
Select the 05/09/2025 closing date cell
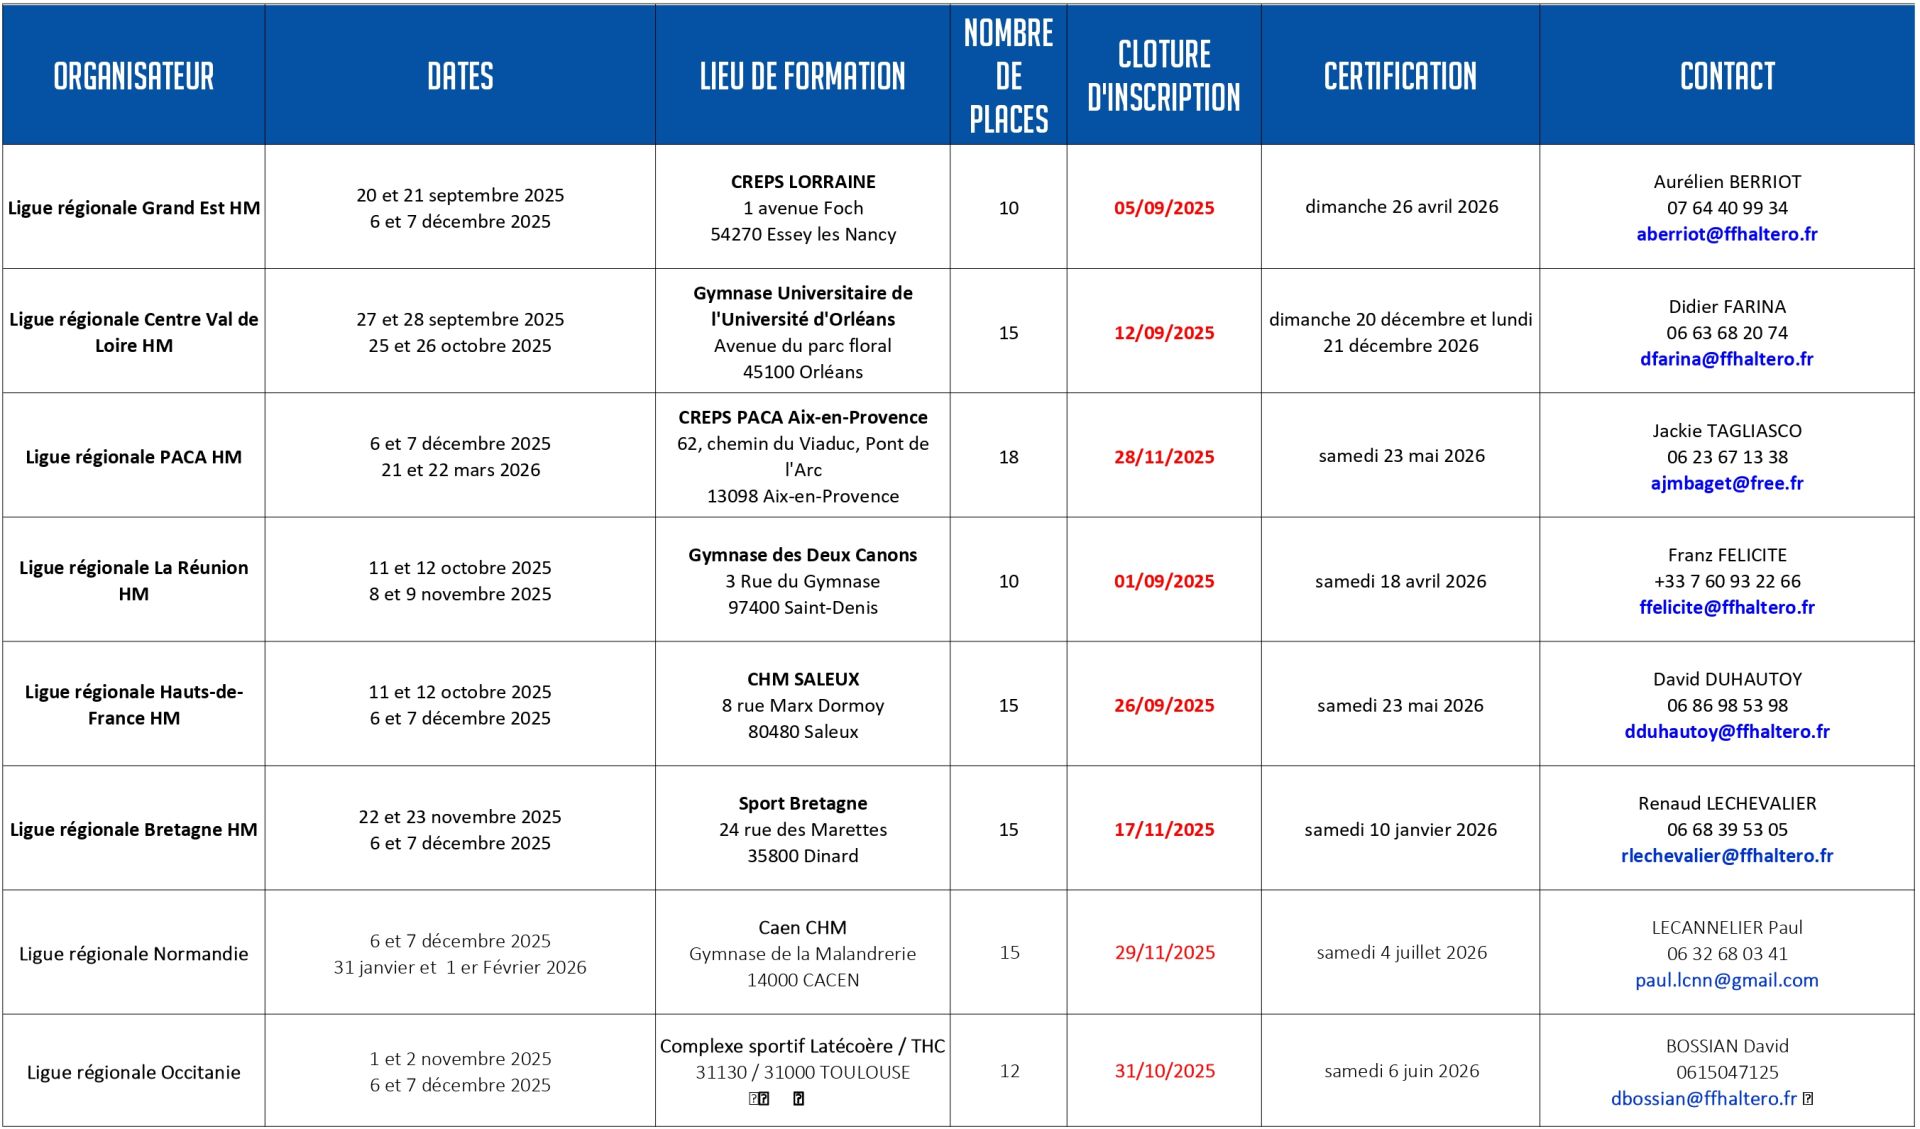[1164, 208]
